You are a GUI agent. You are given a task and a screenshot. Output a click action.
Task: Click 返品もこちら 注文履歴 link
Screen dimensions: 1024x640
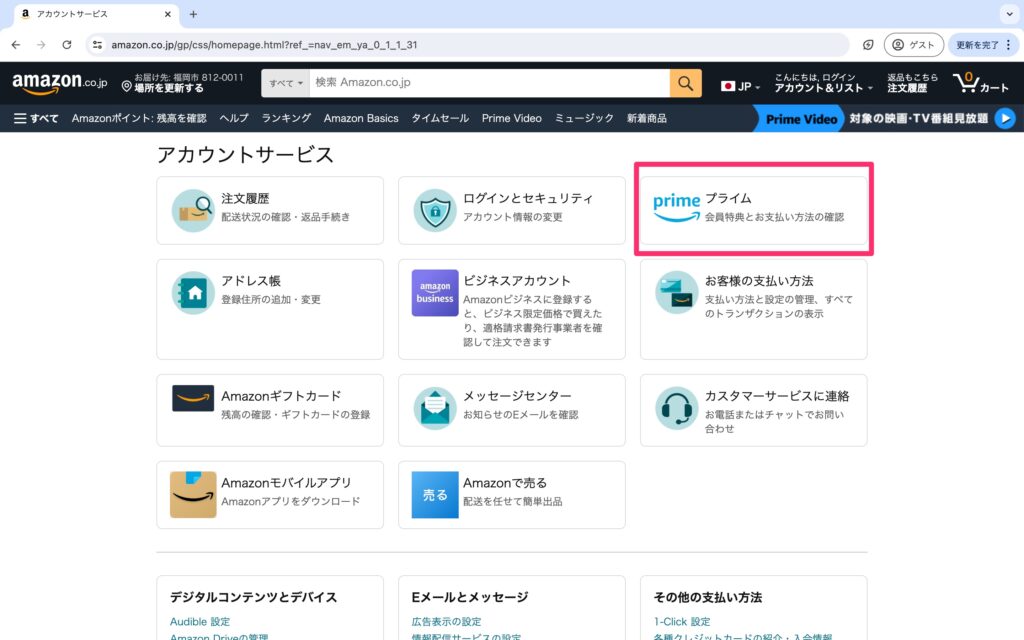(x=912, y=83)
